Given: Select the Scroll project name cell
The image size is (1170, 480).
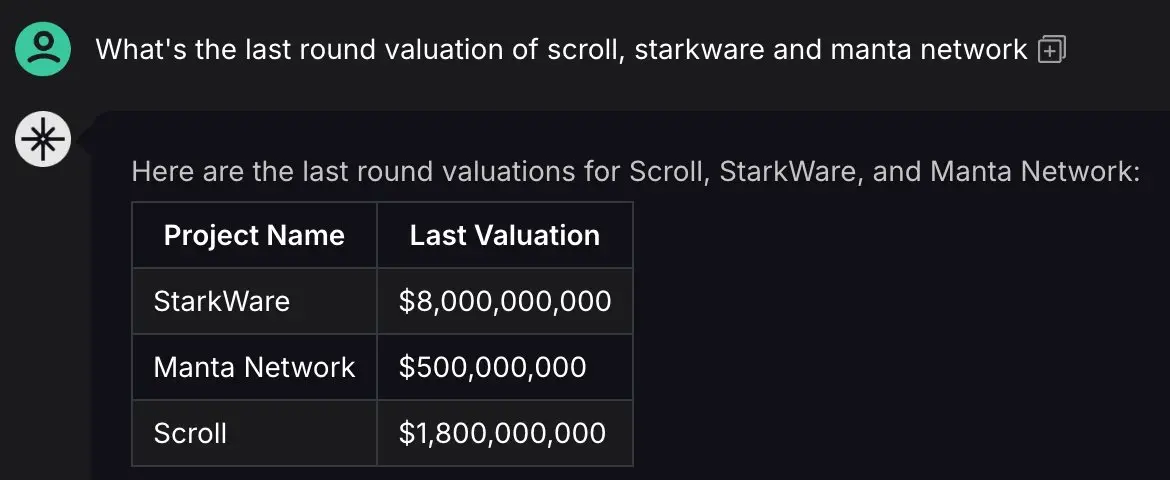Looking at the screenshot, I should pos(254,432).
